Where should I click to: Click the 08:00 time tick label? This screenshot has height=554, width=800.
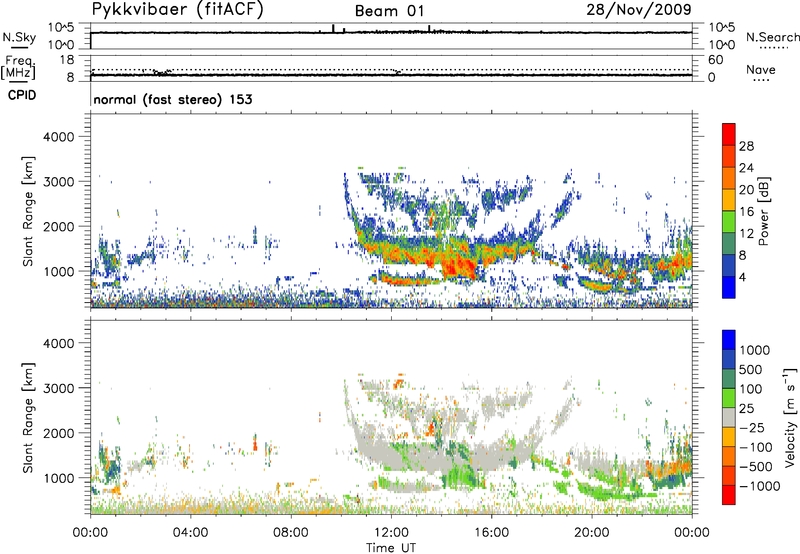tap(291, 533)
